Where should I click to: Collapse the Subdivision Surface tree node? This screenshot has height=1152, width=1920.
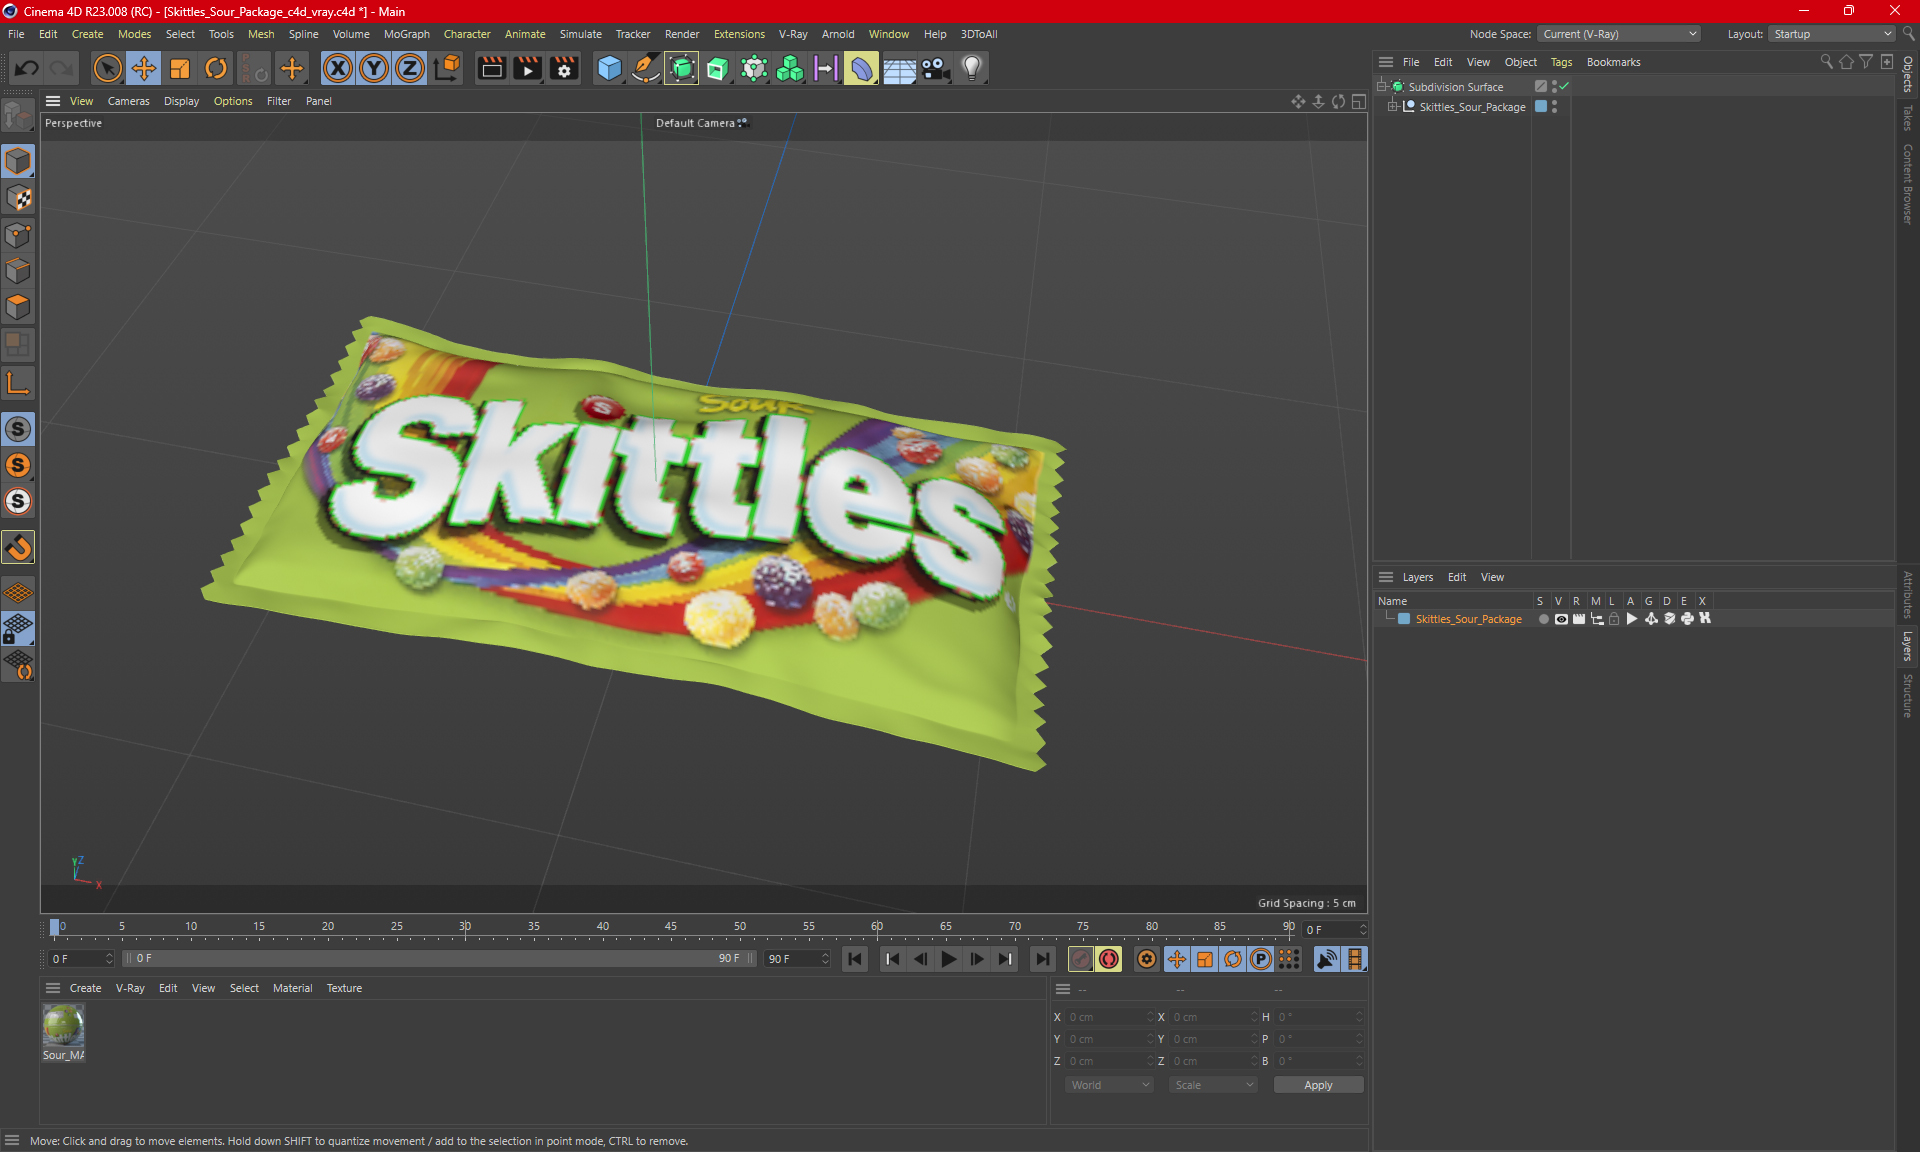1382,86
